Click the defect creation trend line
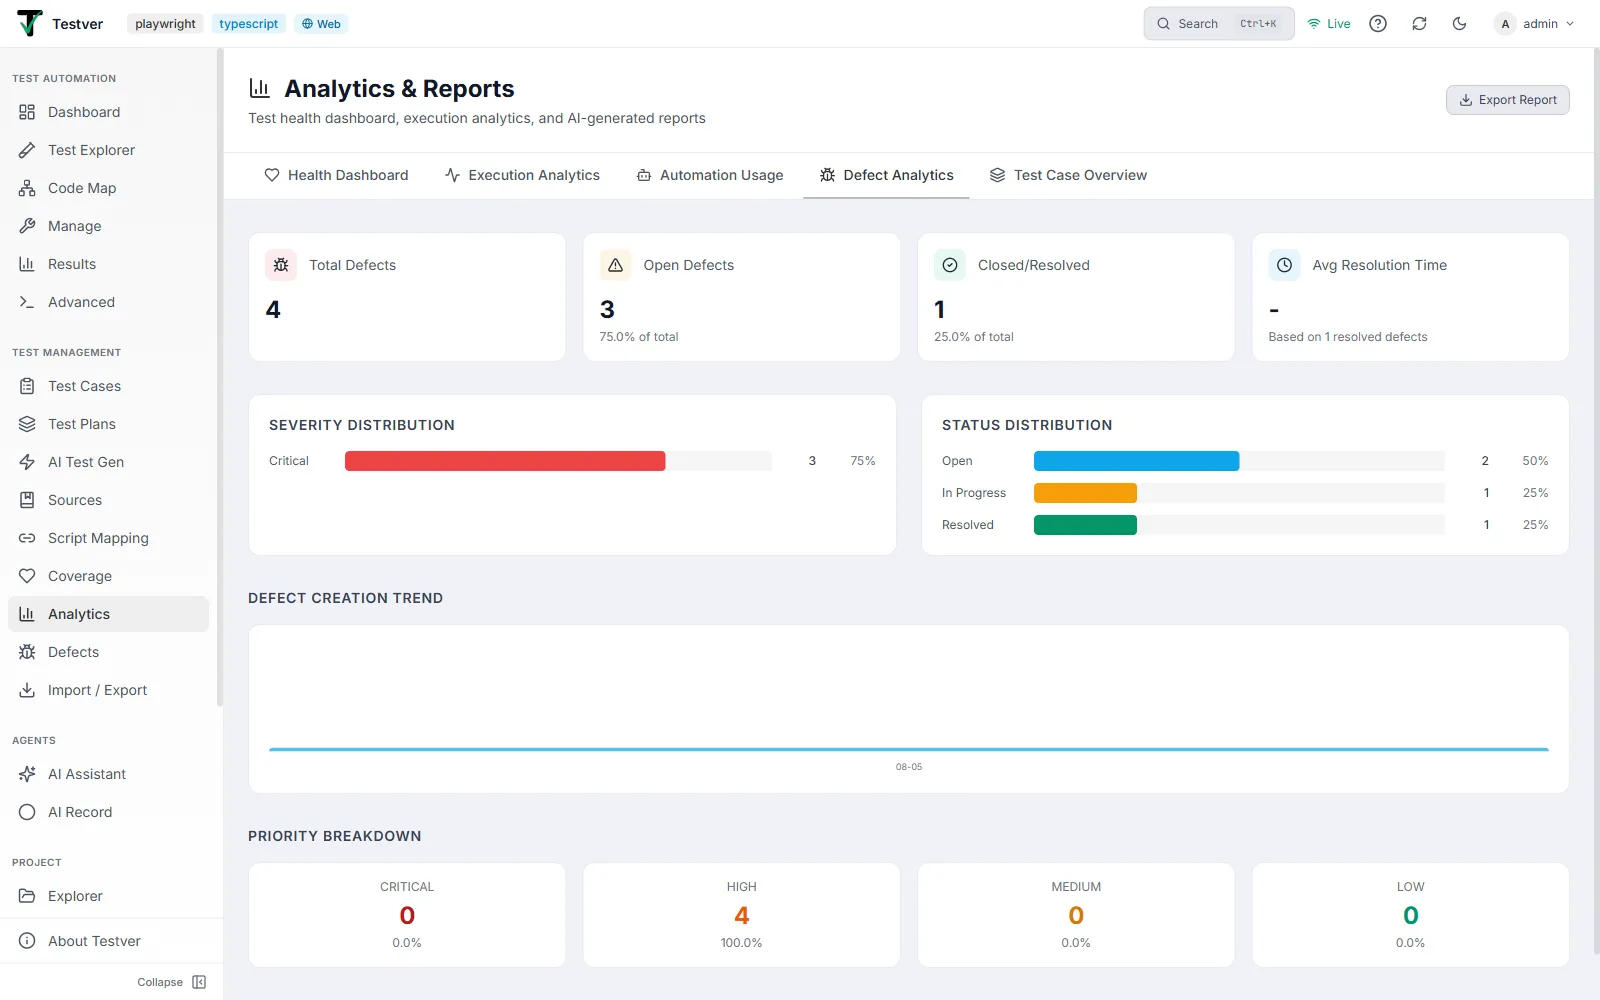Viewport: 1600px width, 1000px height. tap(909, 749)
